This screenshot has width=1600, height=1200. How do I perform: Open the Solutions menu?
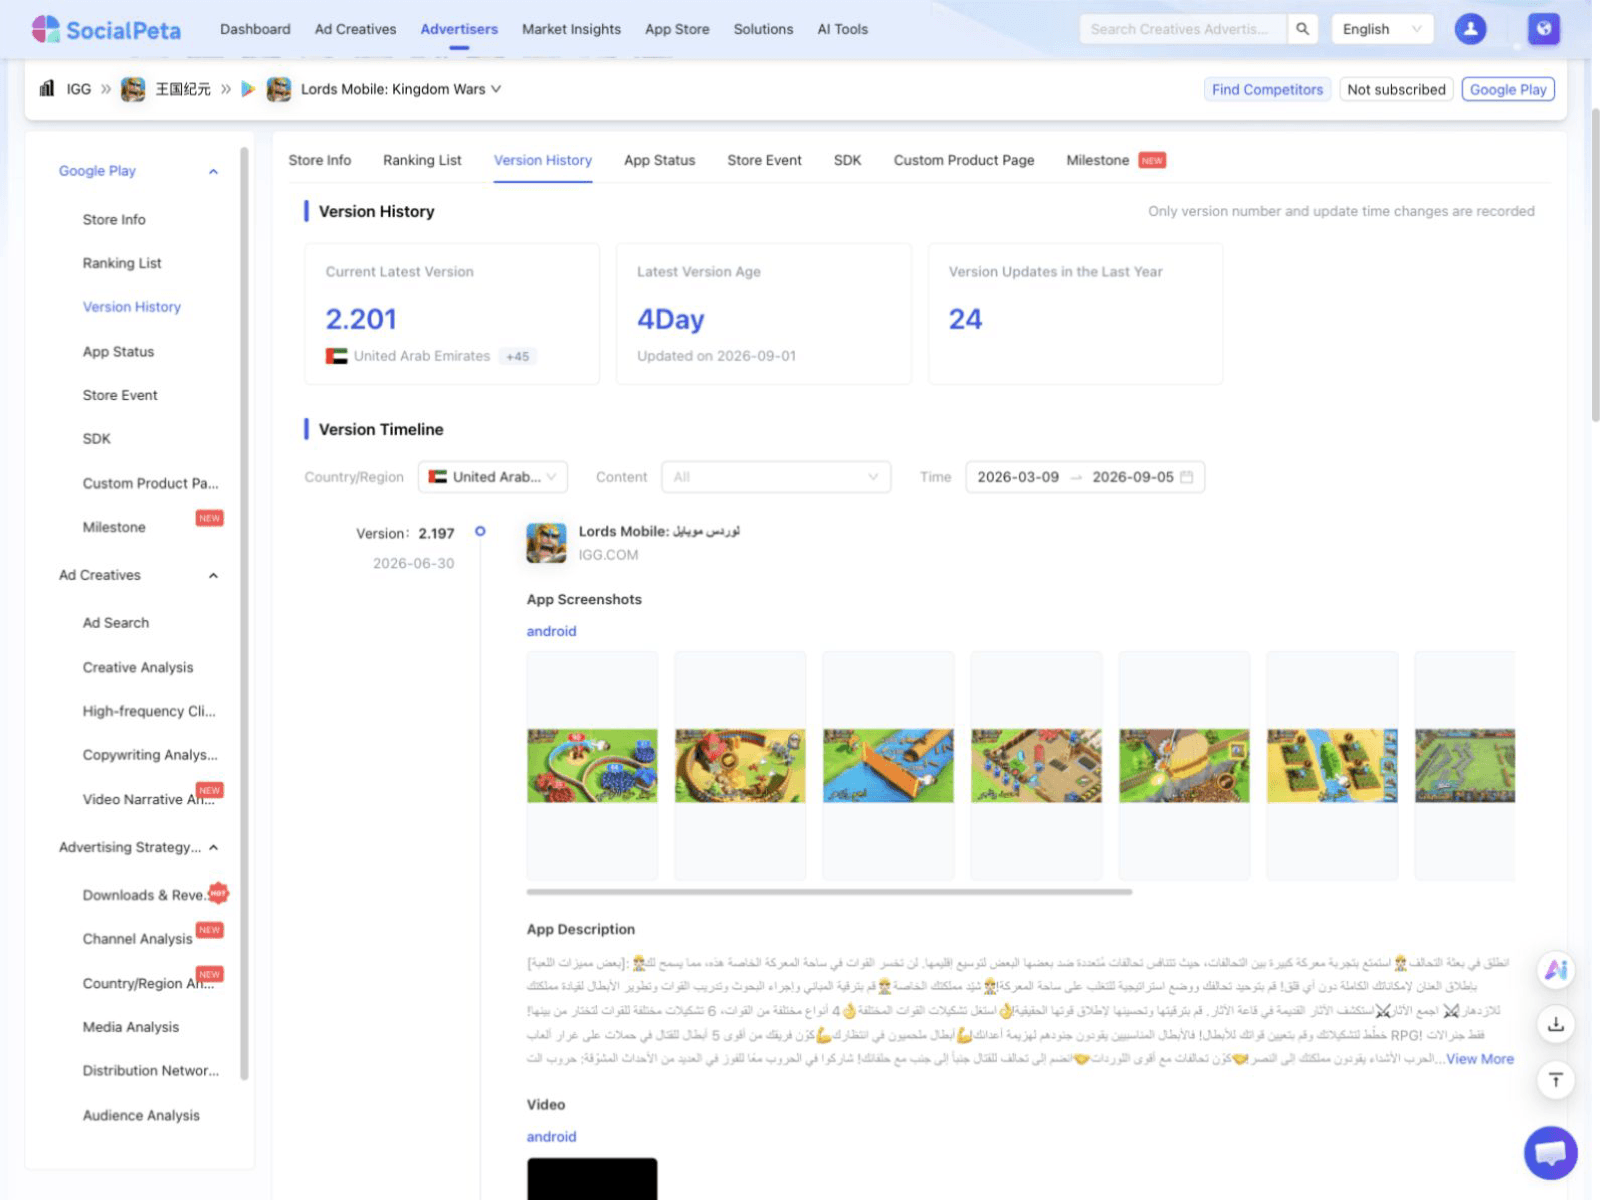click(x=763, y=29)
